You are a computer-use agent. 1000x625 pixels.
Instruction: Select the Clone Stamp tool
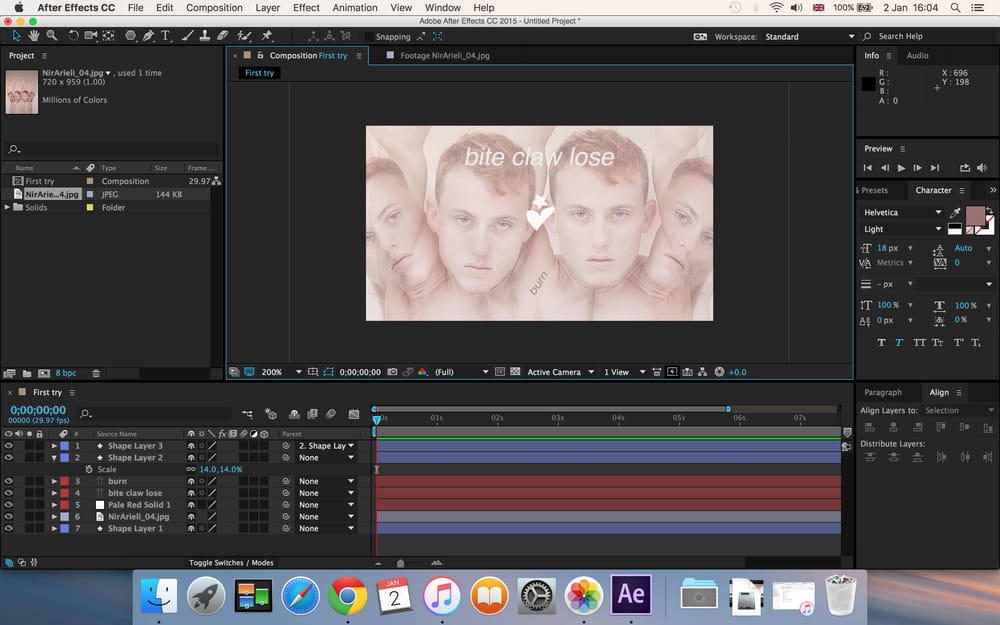206,35
